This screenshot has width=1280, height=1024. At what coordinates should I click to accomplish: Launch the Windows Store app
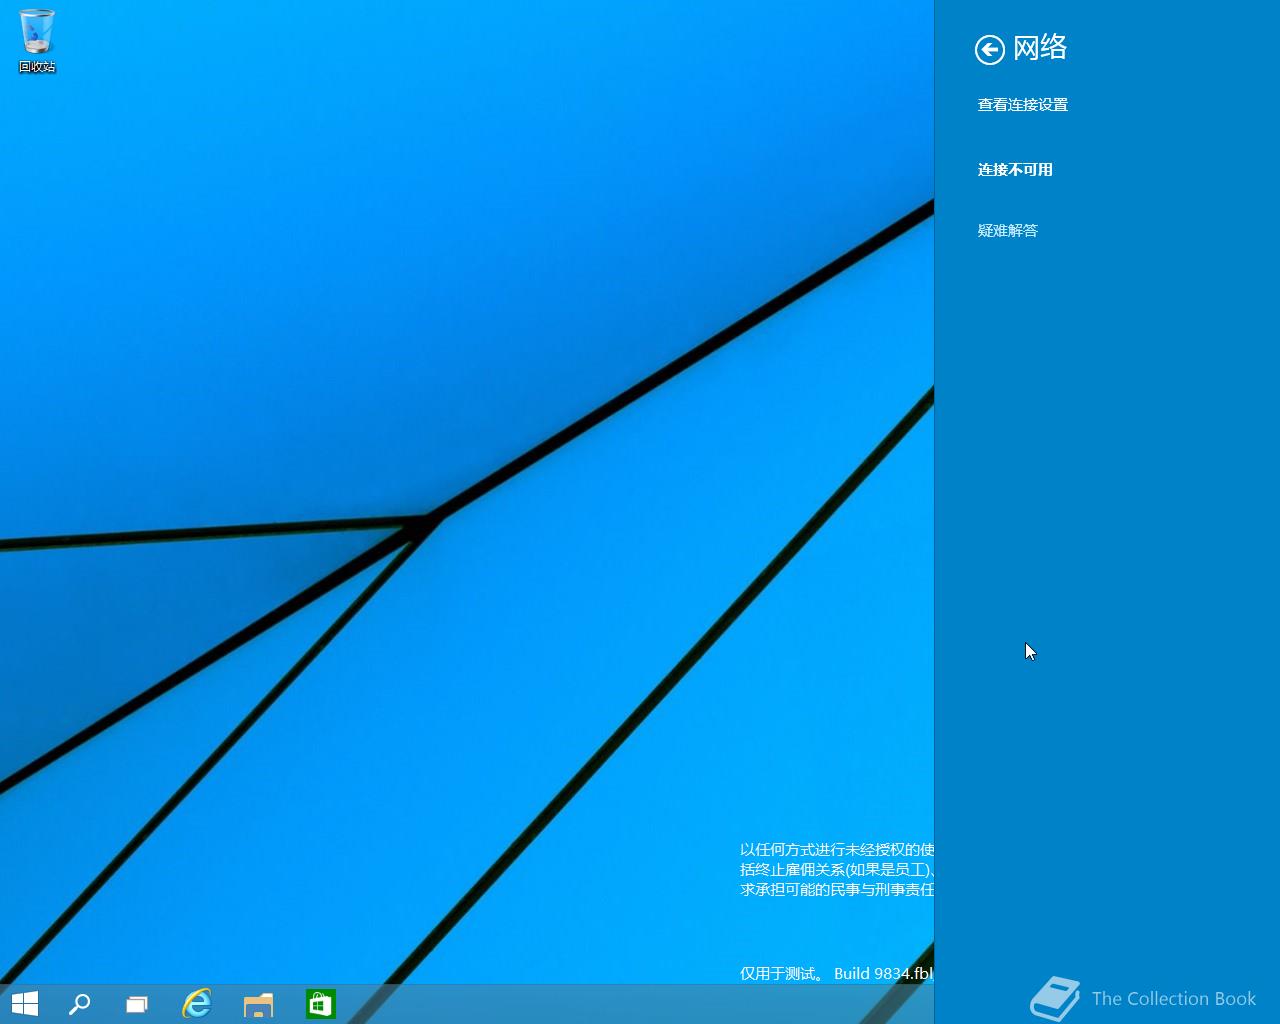(321, 1004)
